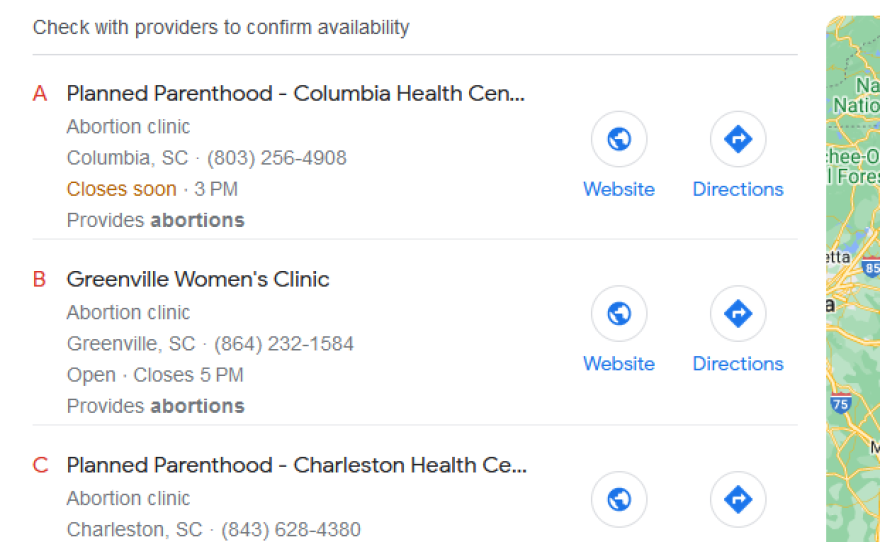Click the Directions text label for Greenville listing

click(x=738, y=364)
